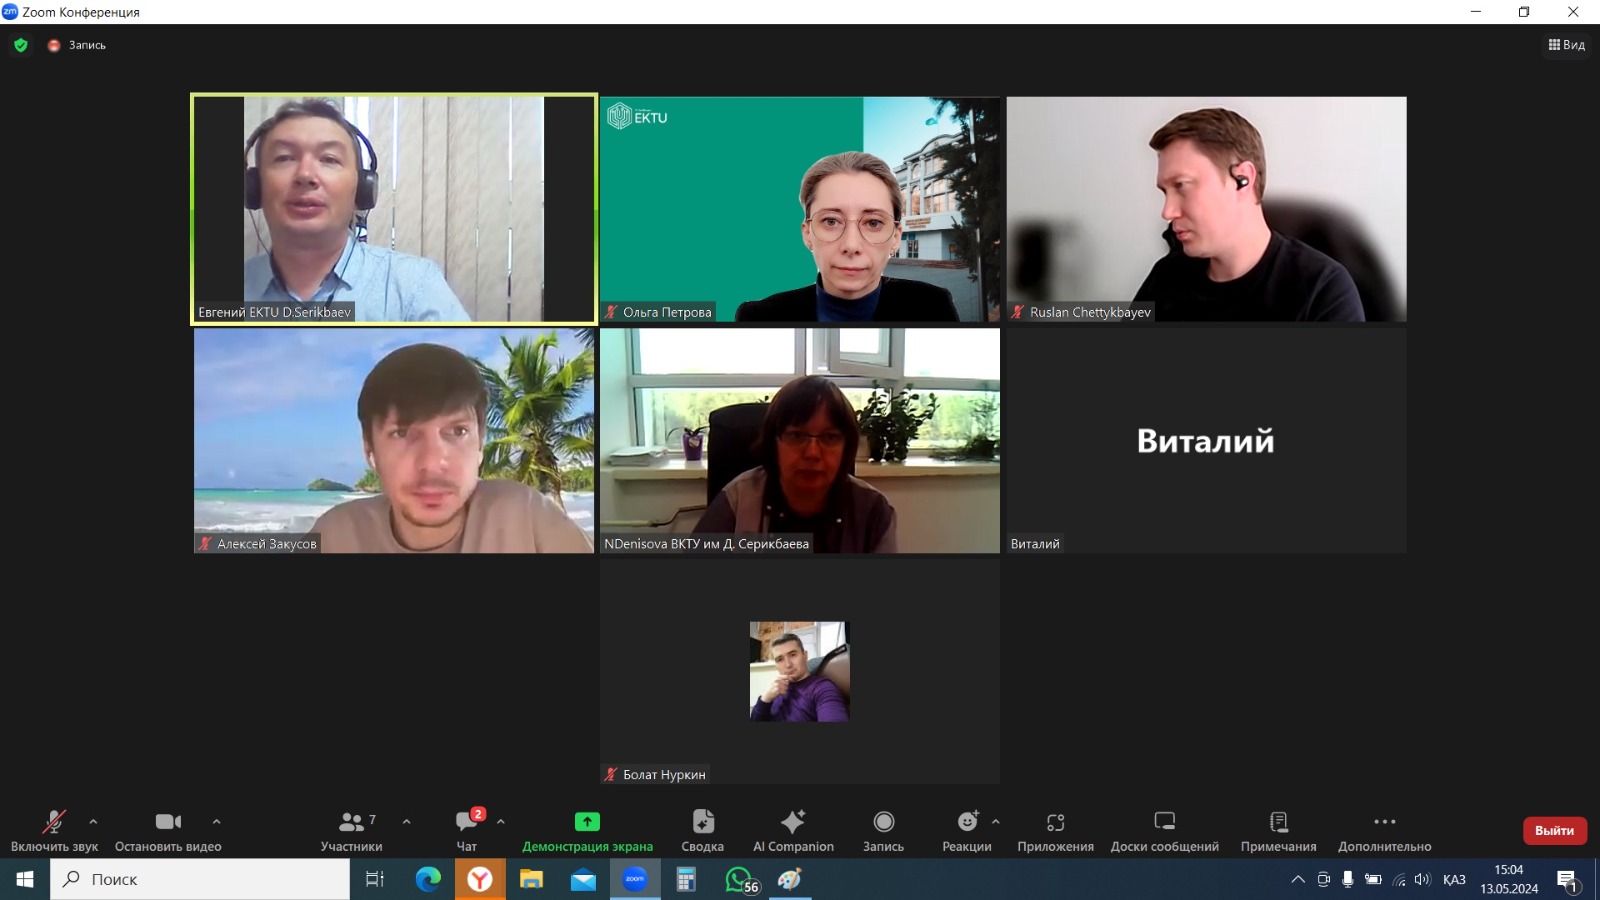Open the Чат chat panel

click(x=467, y=830)
